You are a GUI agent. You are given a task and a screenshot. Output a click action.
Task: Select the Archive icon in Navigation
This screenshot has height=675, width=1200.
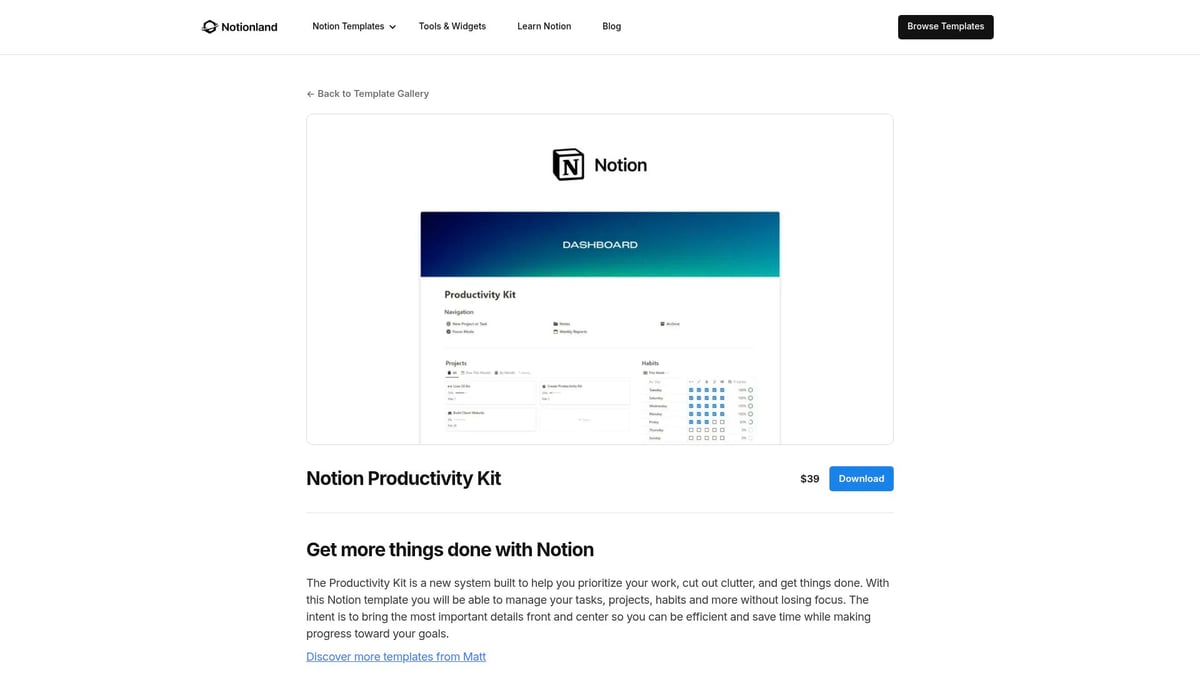point(663,324)
